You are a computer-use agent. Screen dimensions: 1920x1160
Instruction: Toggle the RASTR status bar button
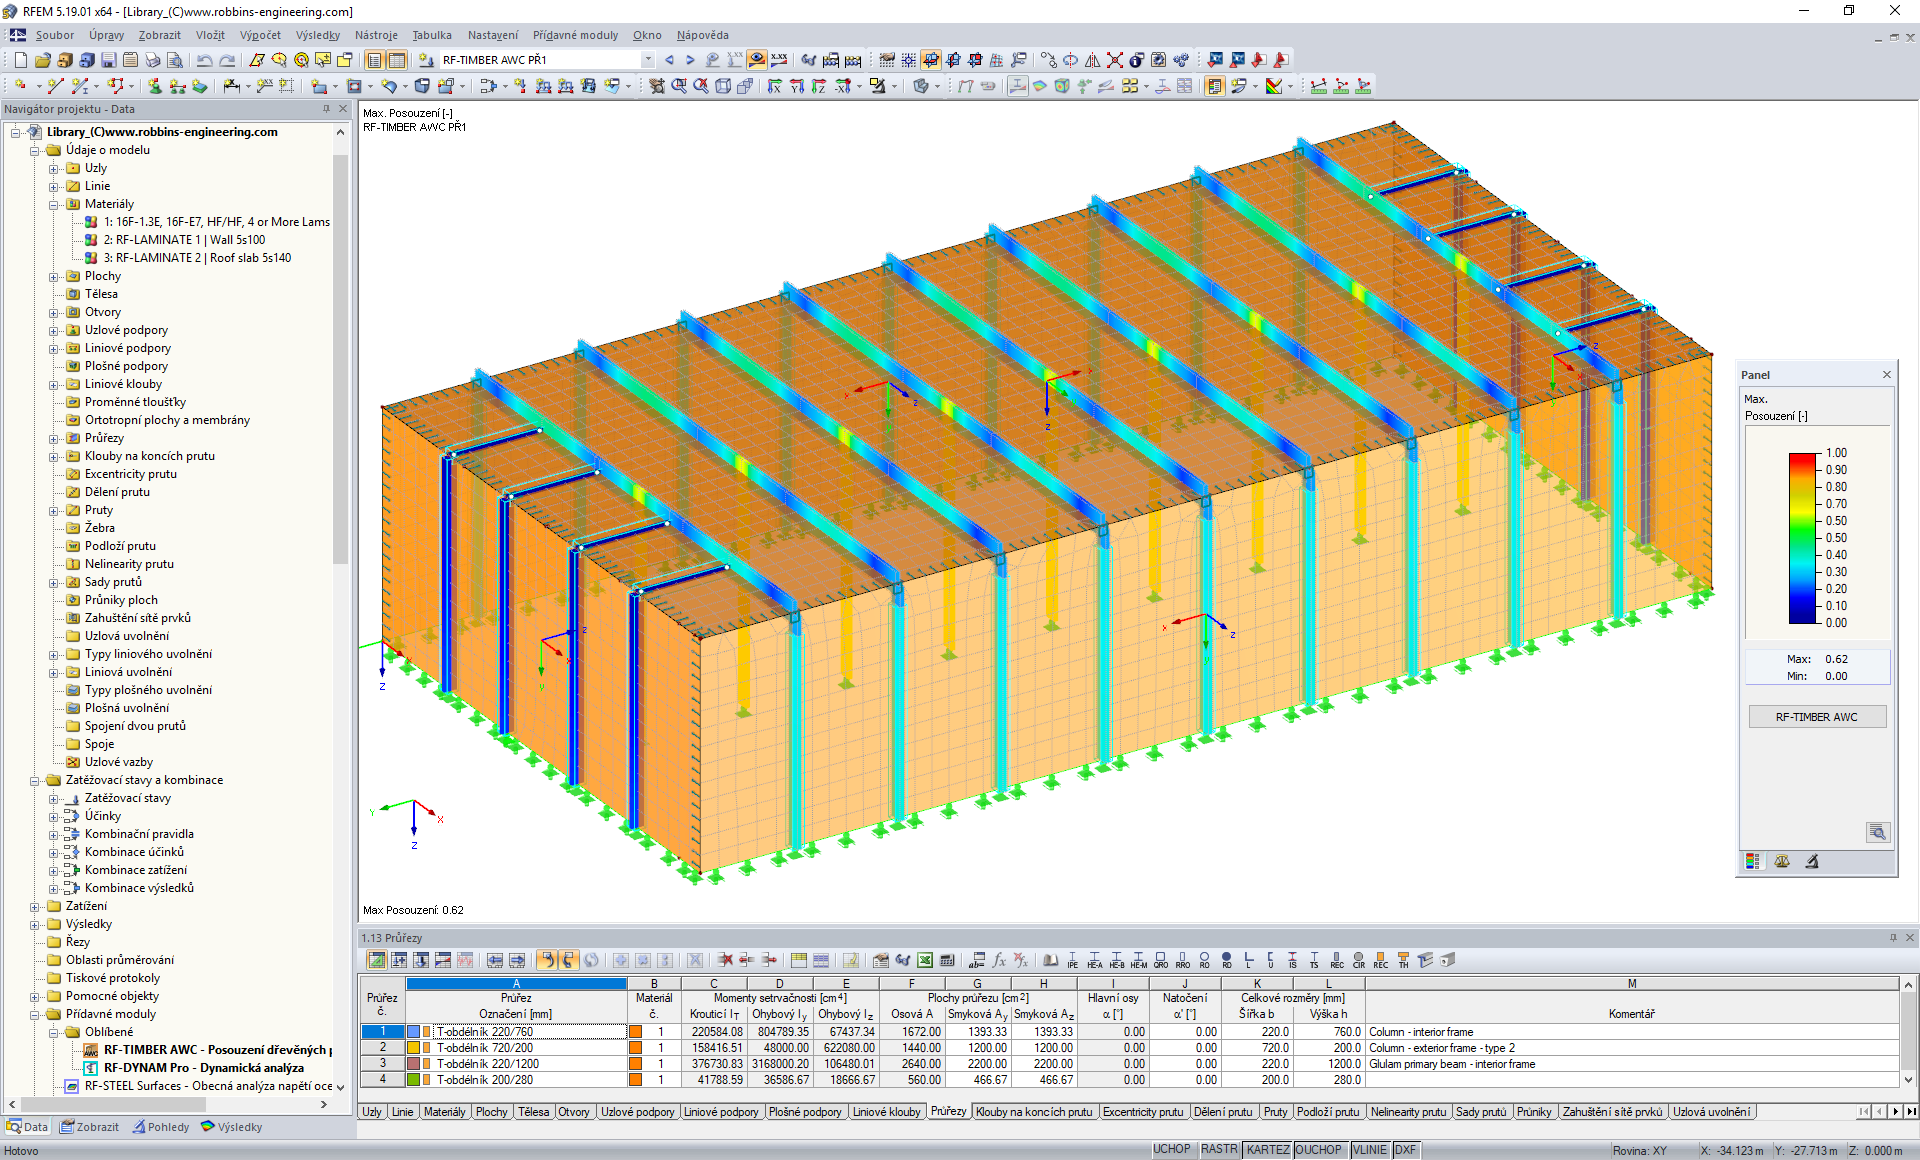(1218, 1150)
